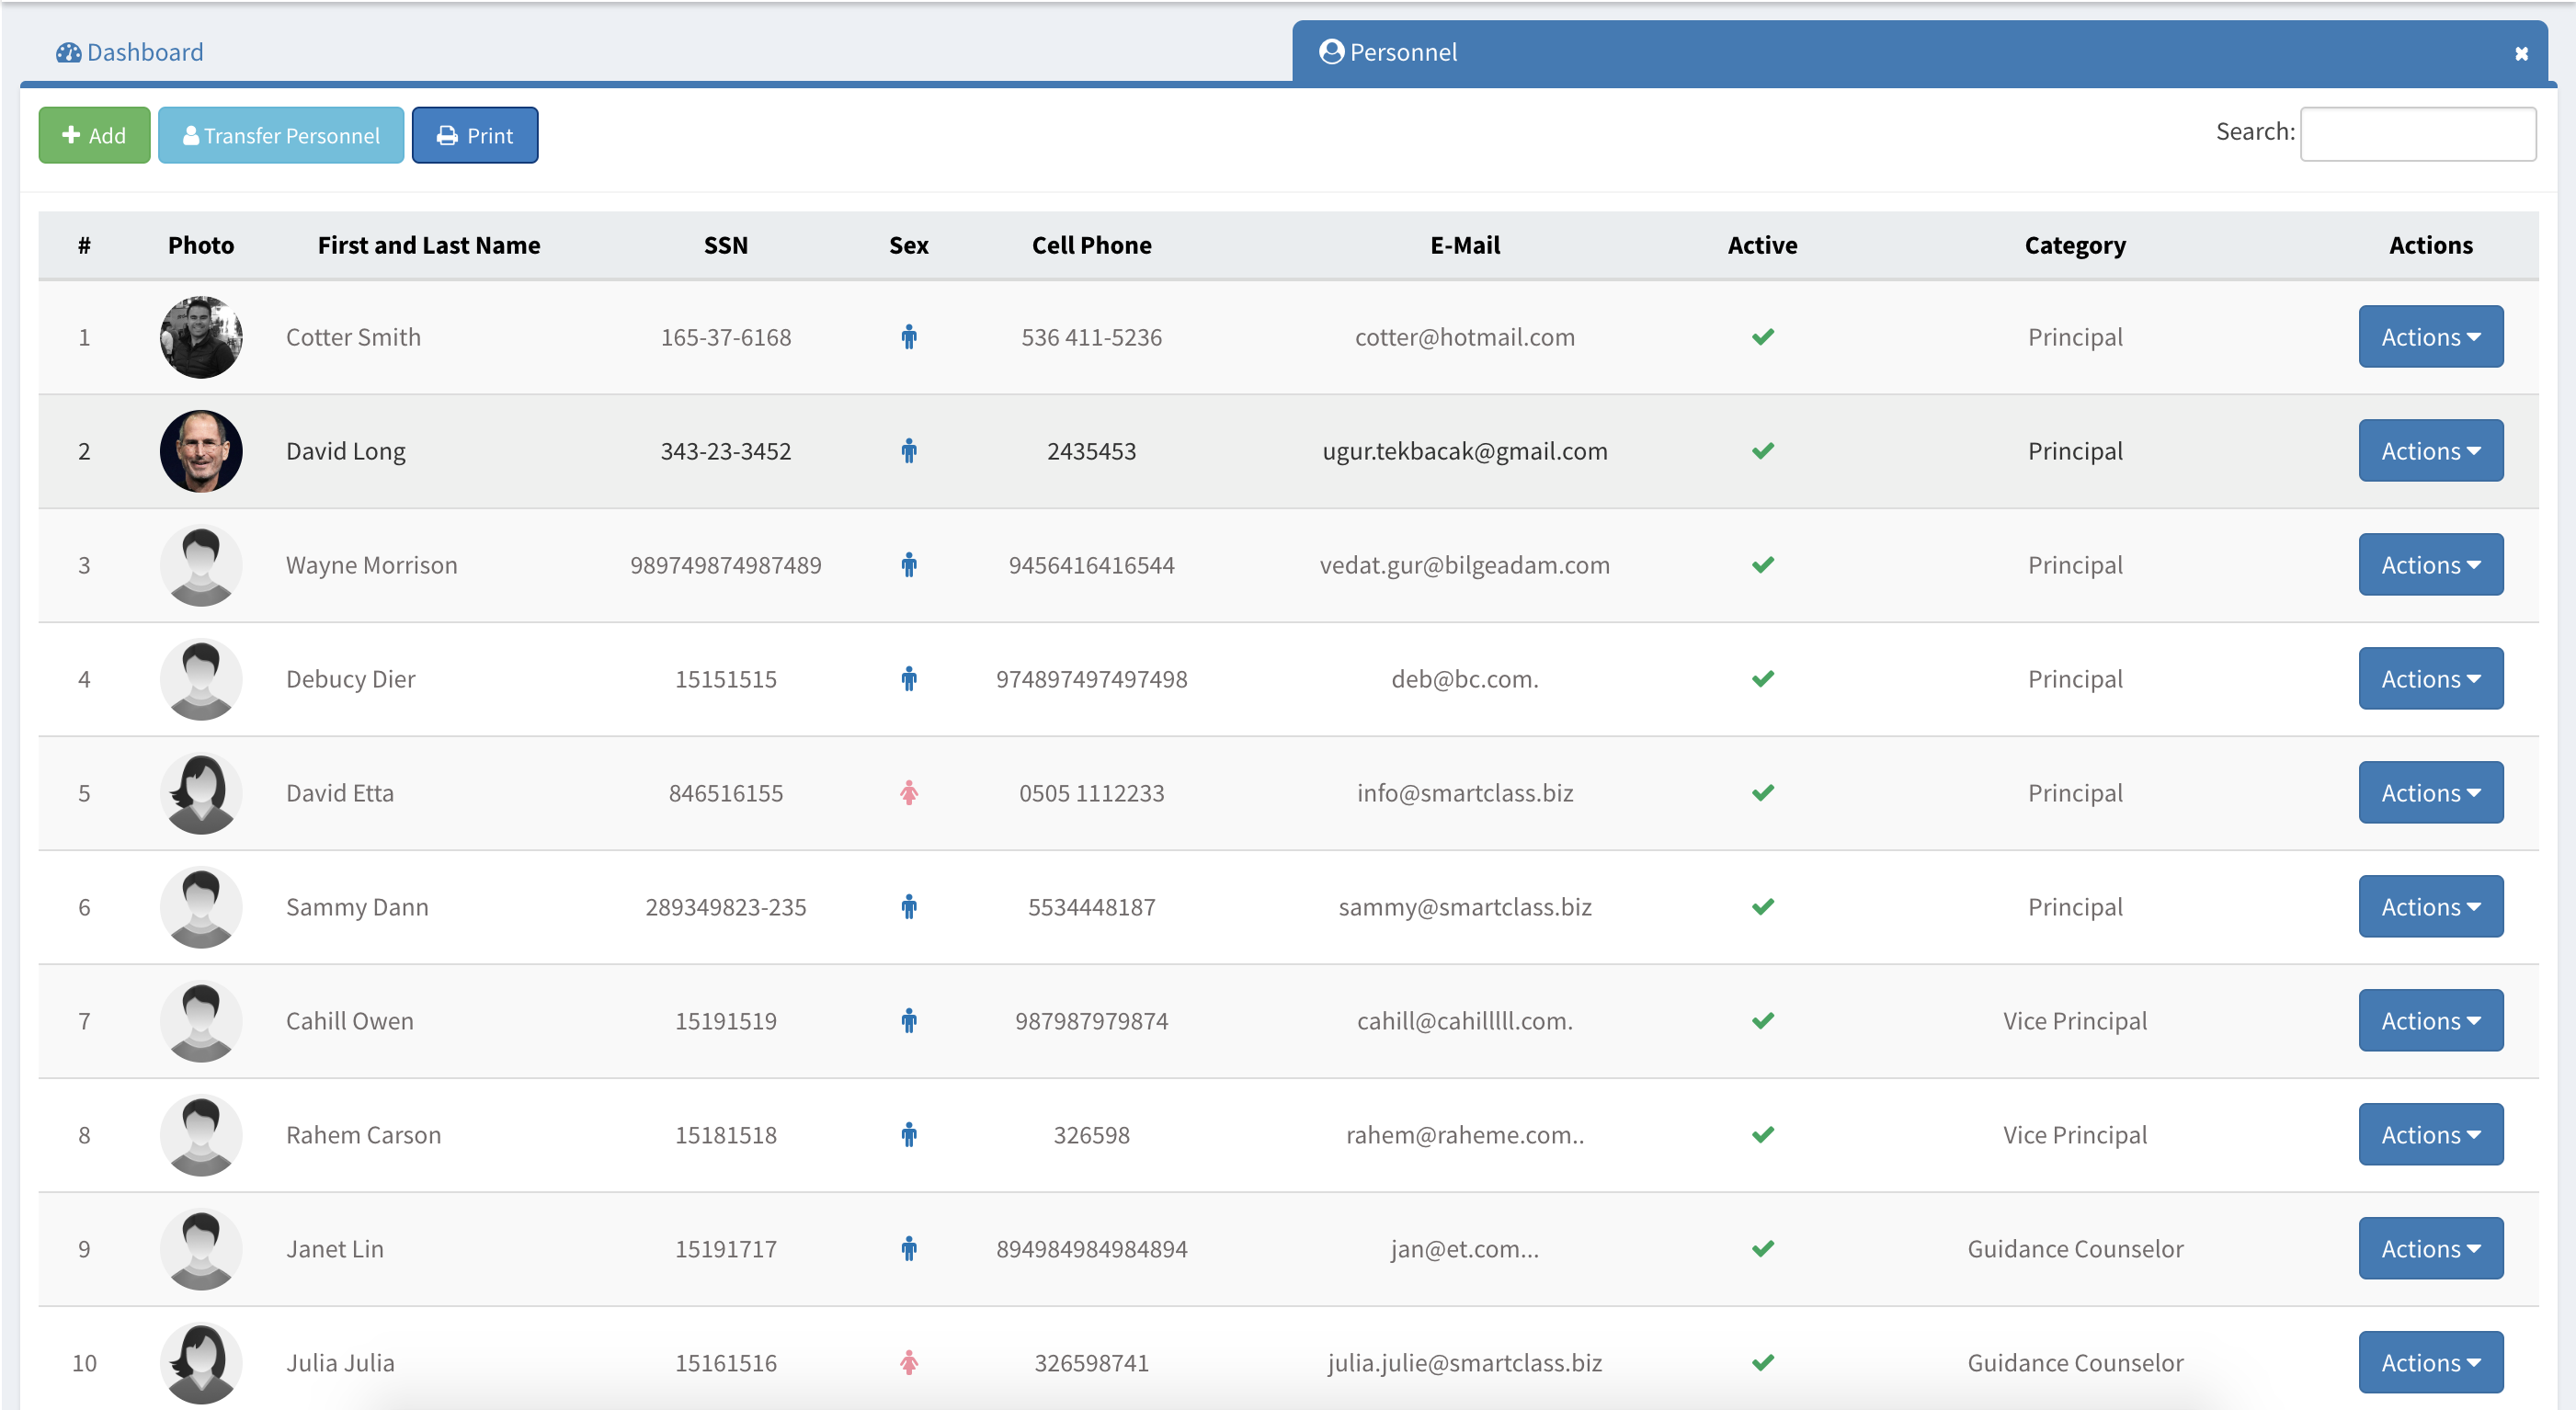The height and width of the screenshot is (1410, 2576).
Task: Click the male sex icon for Cotter Smith
Action: (908, 337)
